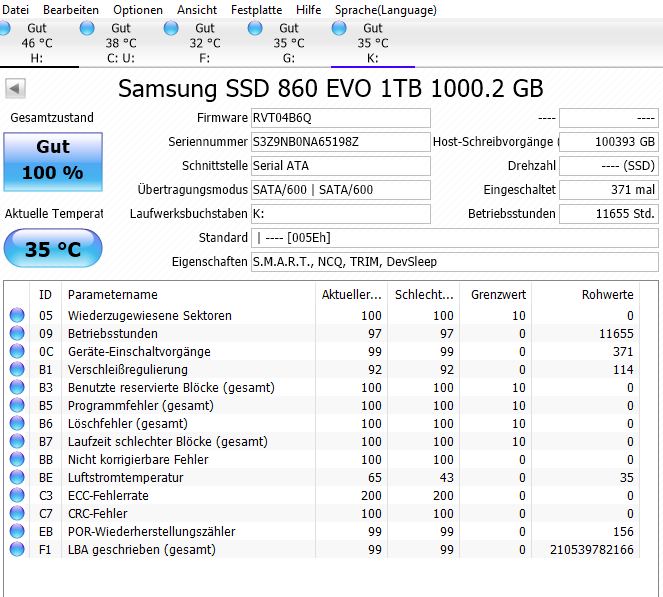Click status orb for ECC-Fehlerrate row
This screenshot has height=597, width=663.
[17, 495]
